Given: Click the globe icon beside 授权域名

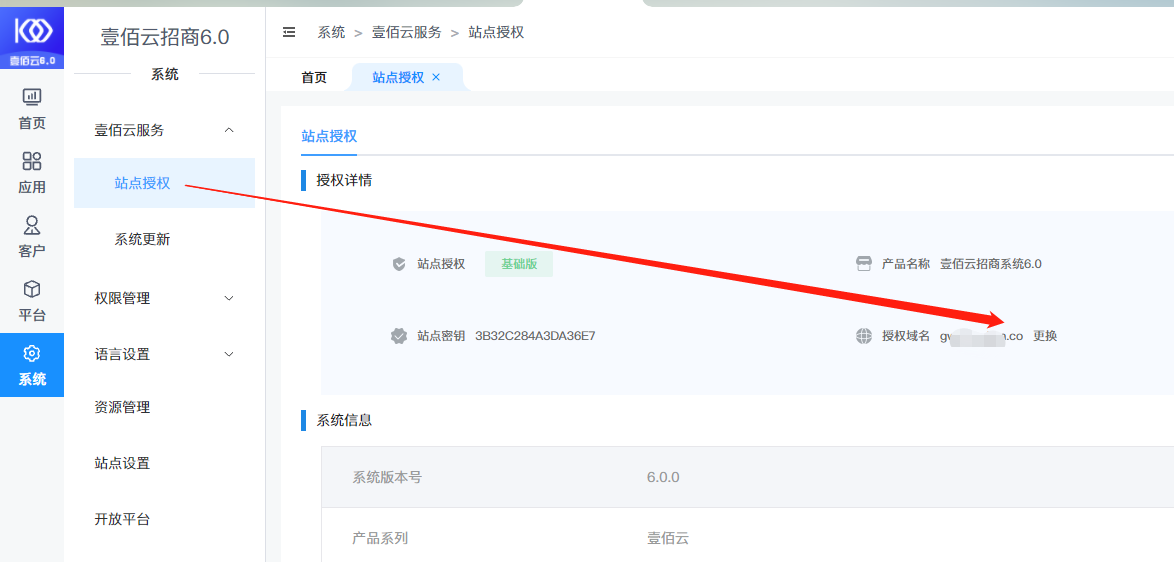Looking at the screenshot, I should 864,336.
